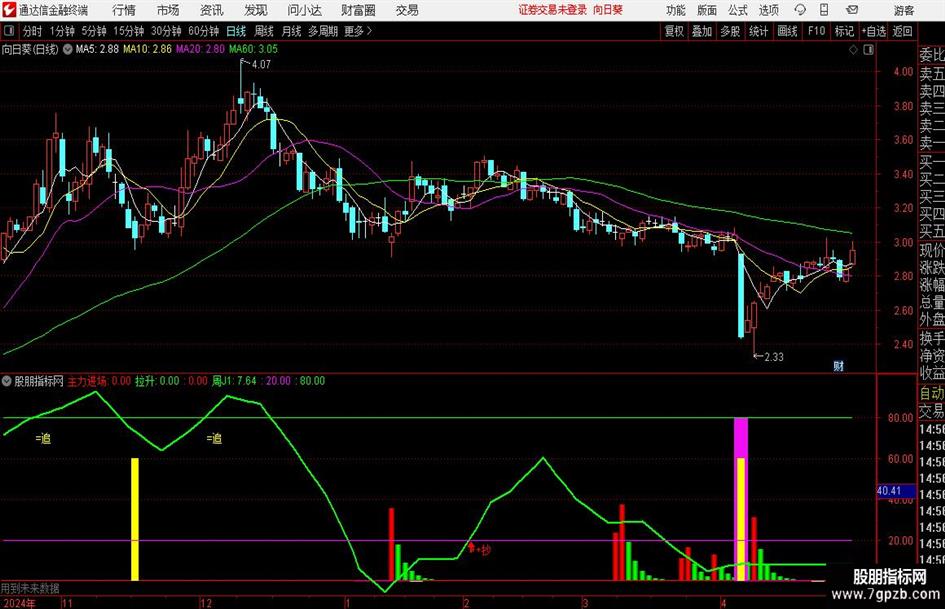
Task: Open the 问小达 assistant menu
Action: pyautogui.click(x=304, y=10)
